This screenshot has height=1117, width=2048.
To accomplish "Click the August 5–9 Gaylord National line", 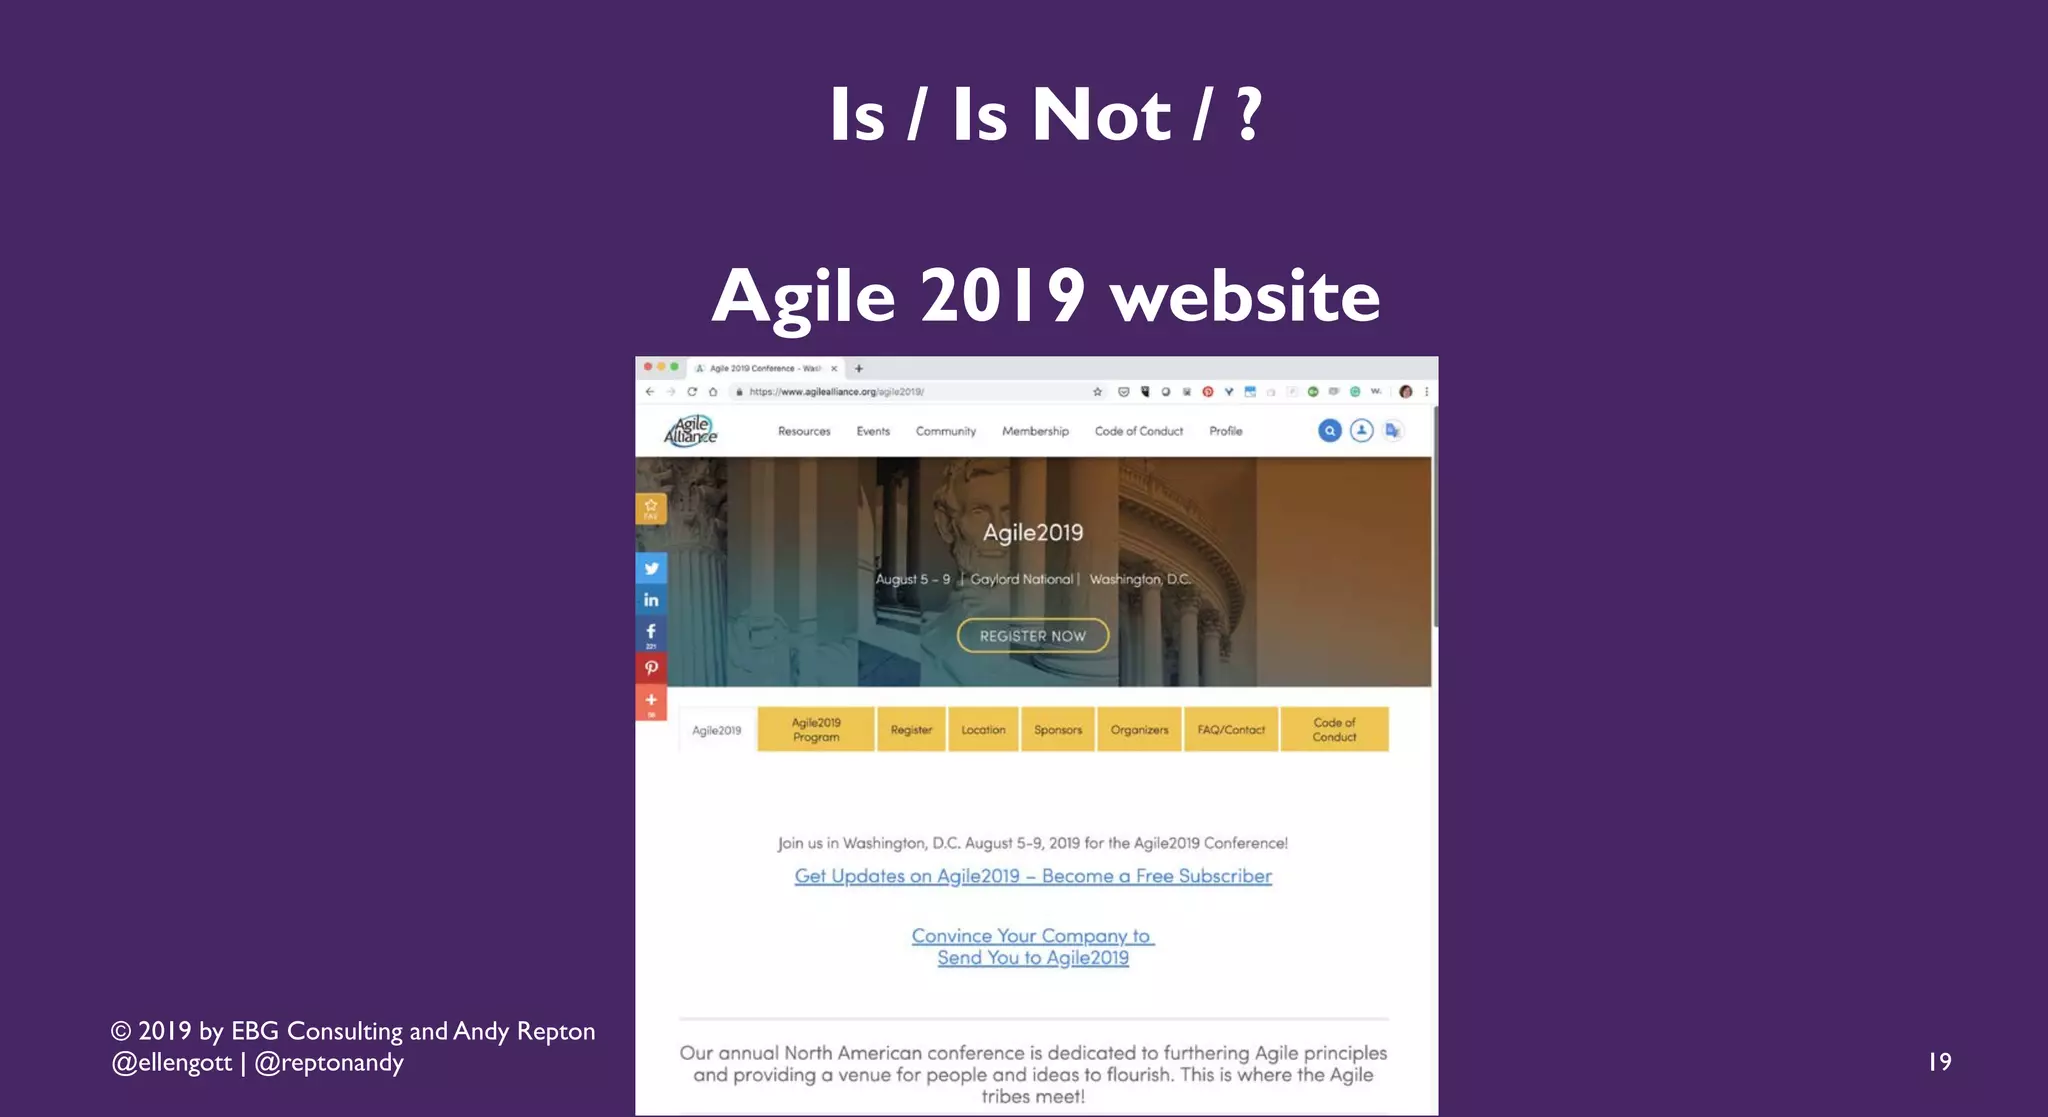I will coord(1033,579).
